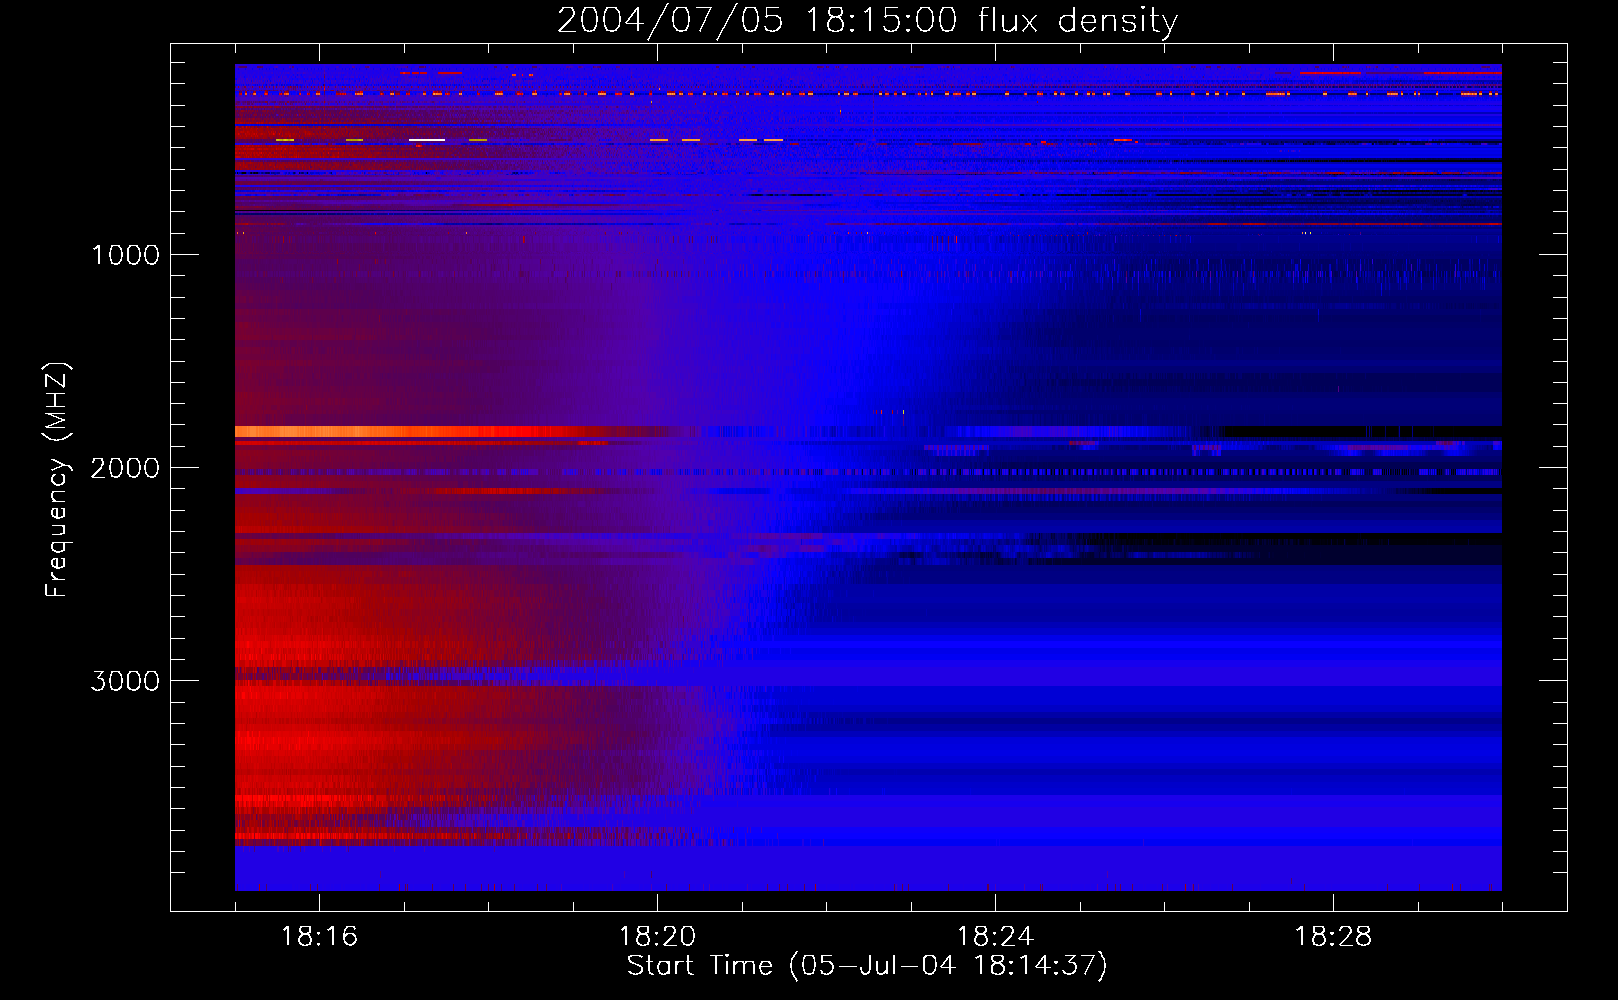Screen dimensions: 1618x1000
Task: Click the 3000 frequency tick label
Action: (x=125, y=681)
